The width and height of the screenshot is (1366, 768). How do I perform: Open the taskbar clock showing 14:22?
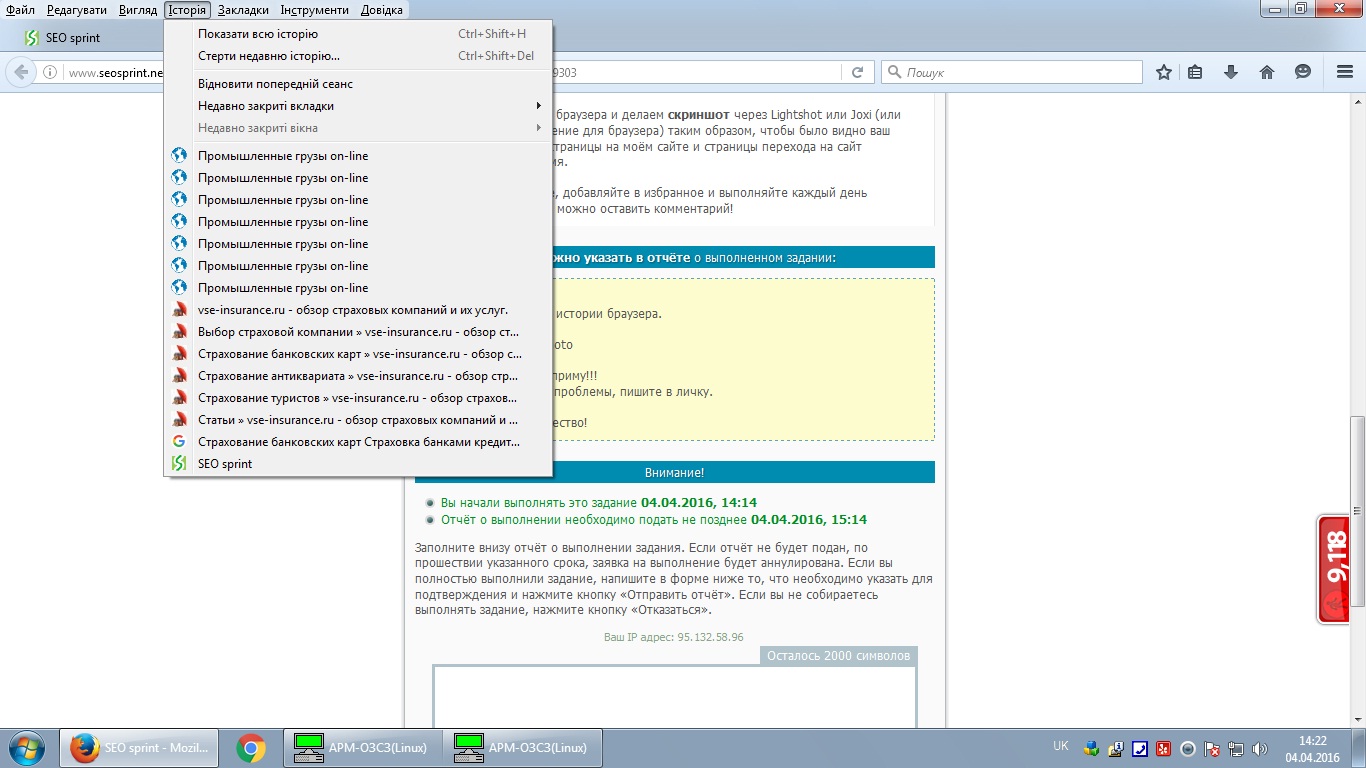1312,748
